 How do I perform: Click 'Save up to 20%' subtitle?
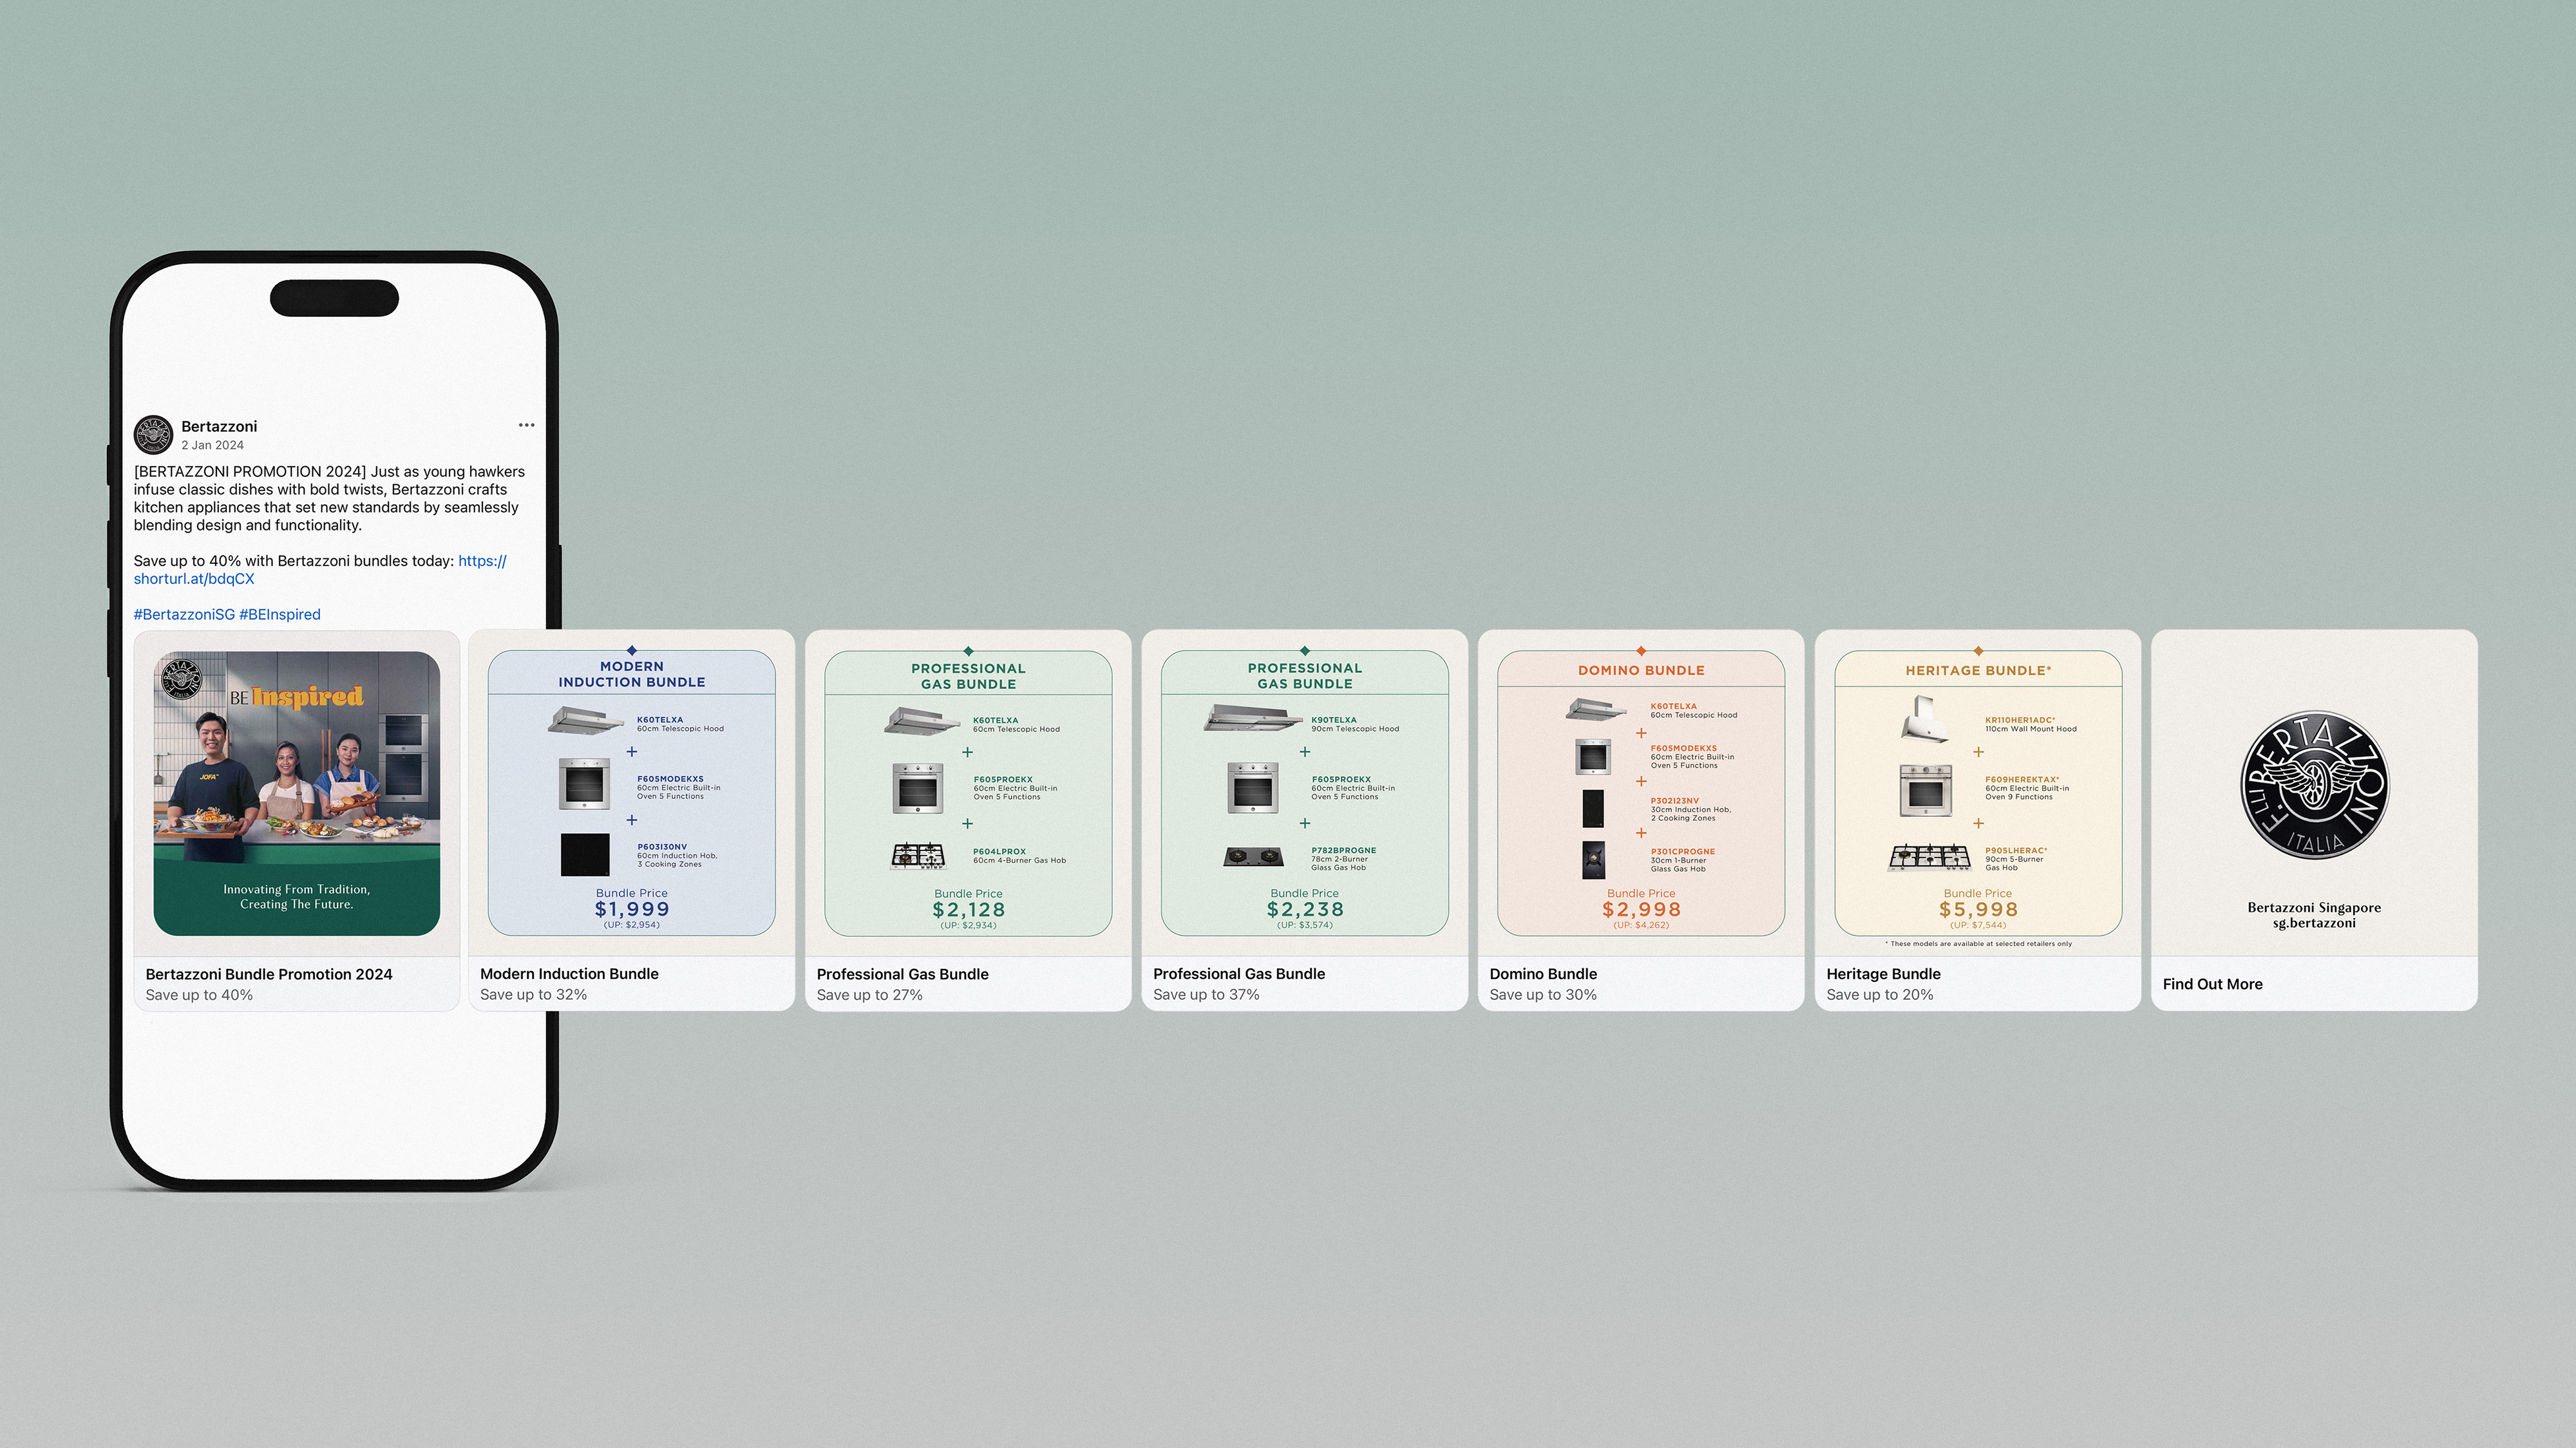click(1879, 995)
